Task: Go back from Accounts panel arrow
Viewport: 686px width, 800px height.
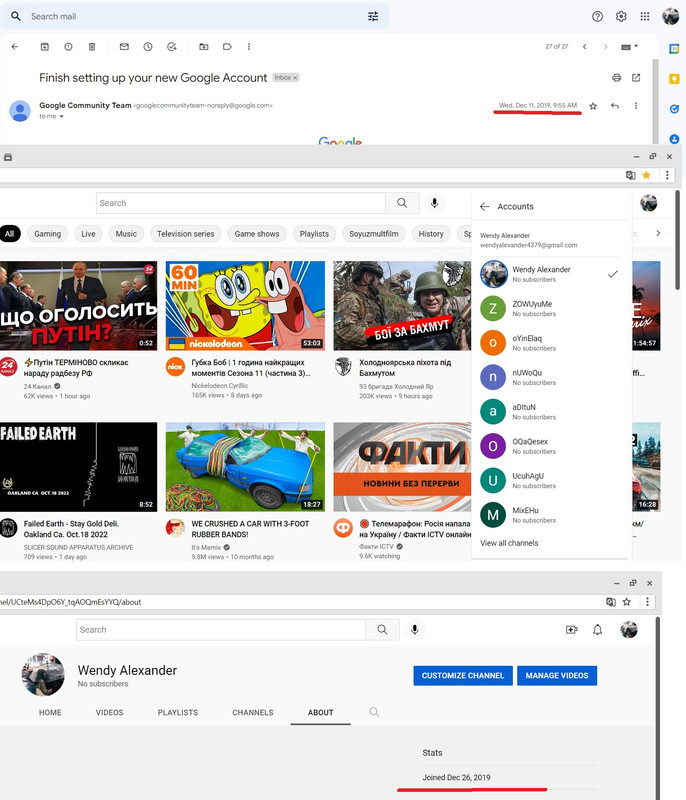Action: click(x=485, y=206)
